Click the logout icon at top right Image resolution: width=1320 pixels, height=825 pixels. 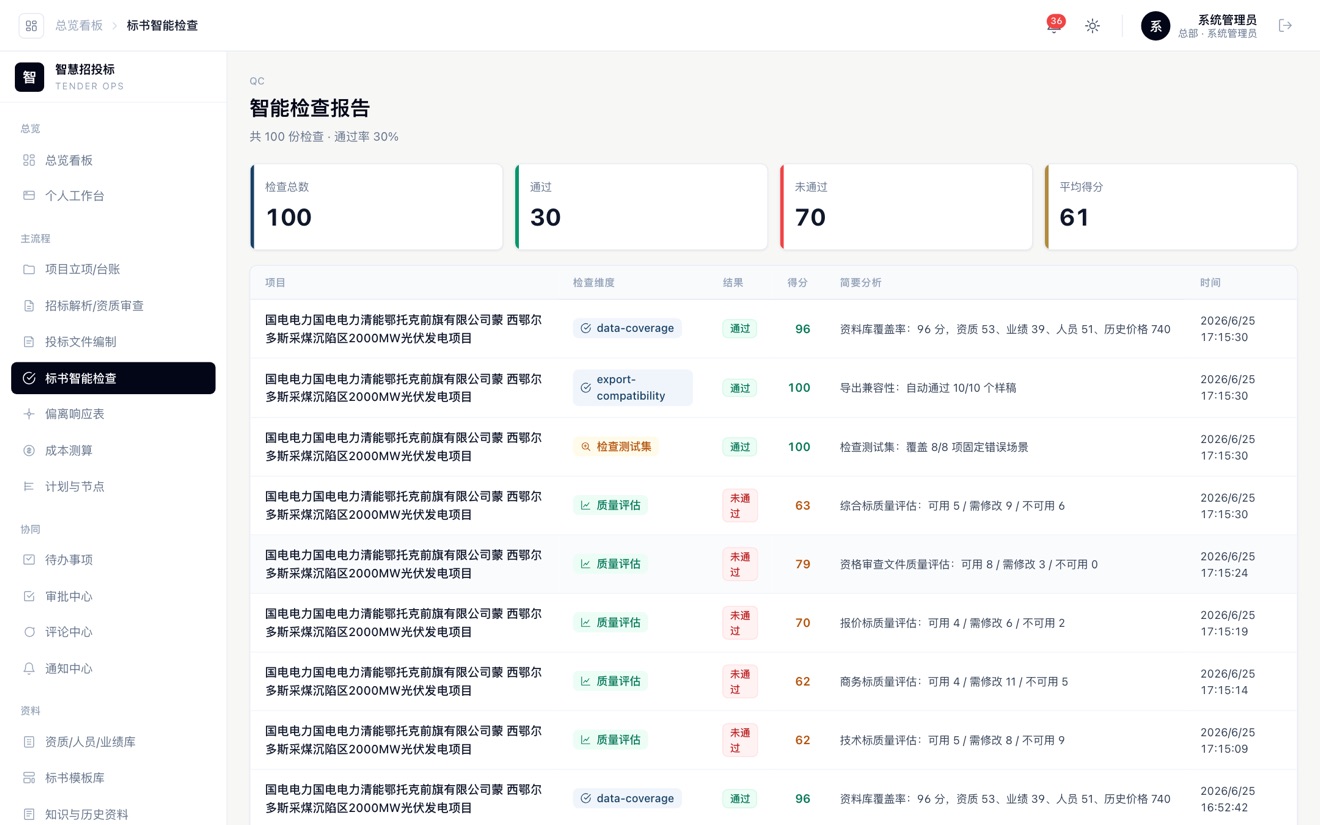click(1285, 26)
